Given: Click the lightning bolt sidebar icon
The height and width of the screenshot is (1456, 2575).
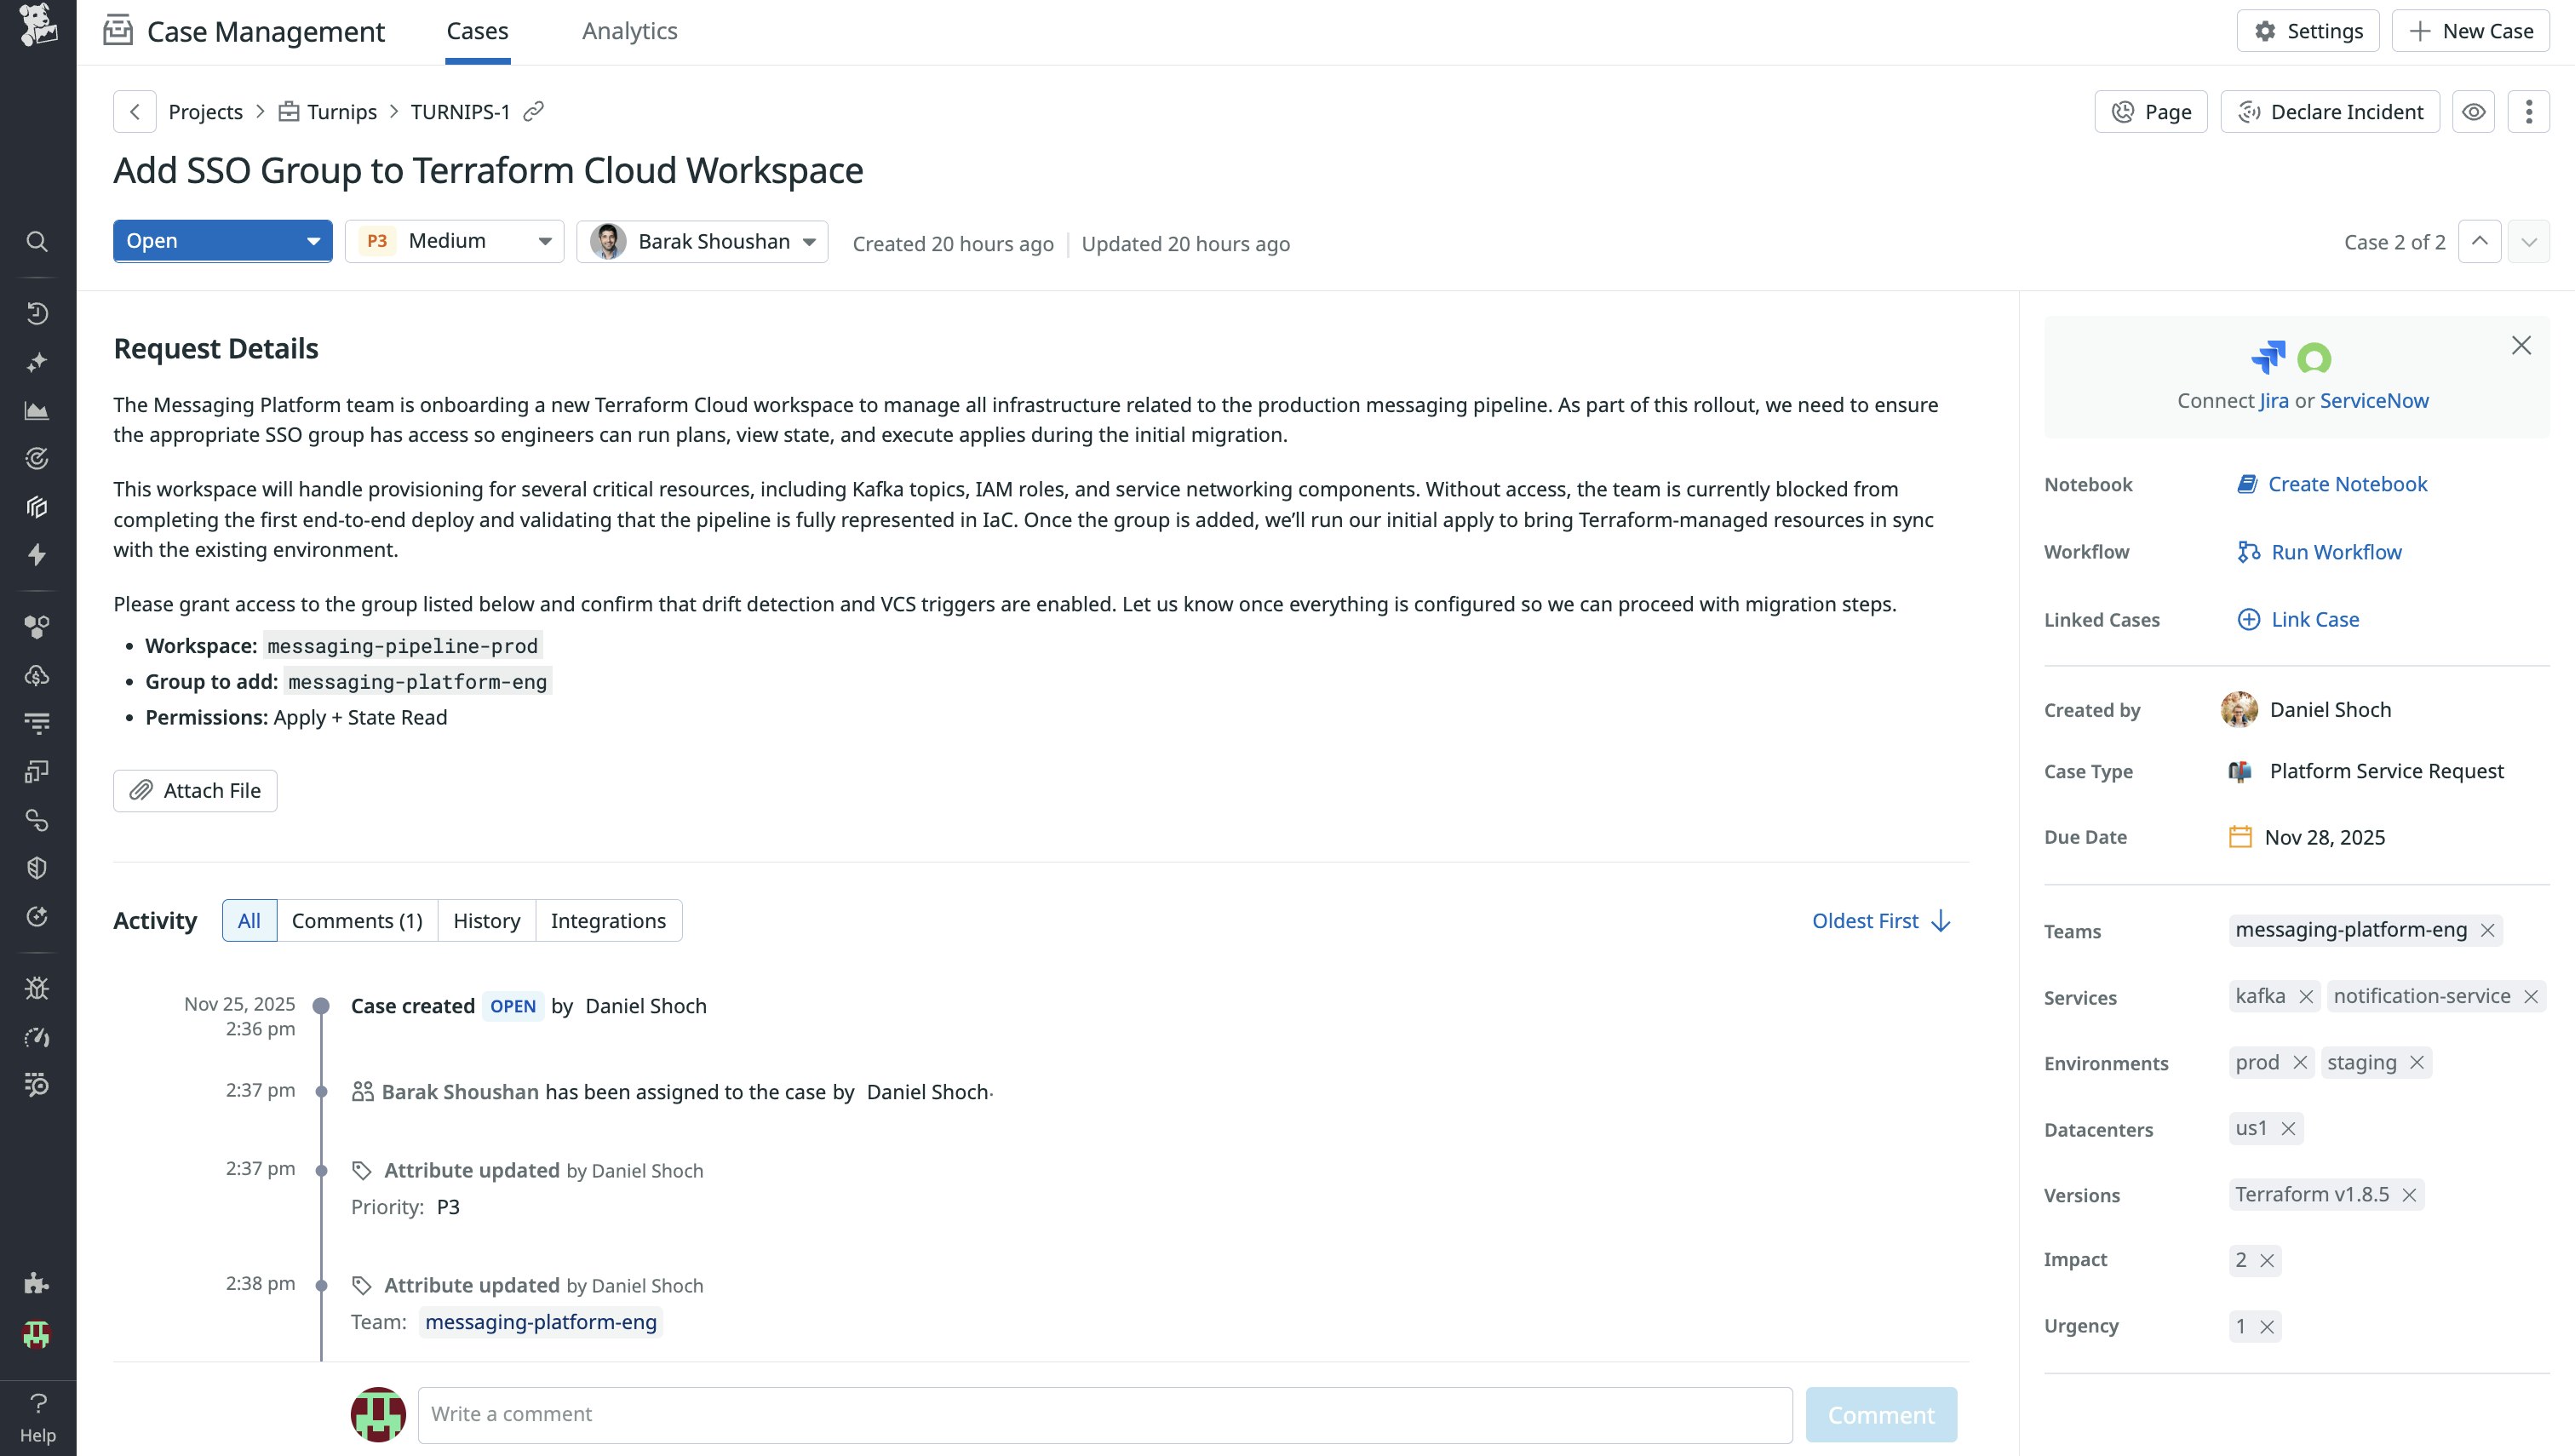Looking at the screenshot, I should [37, 556].
